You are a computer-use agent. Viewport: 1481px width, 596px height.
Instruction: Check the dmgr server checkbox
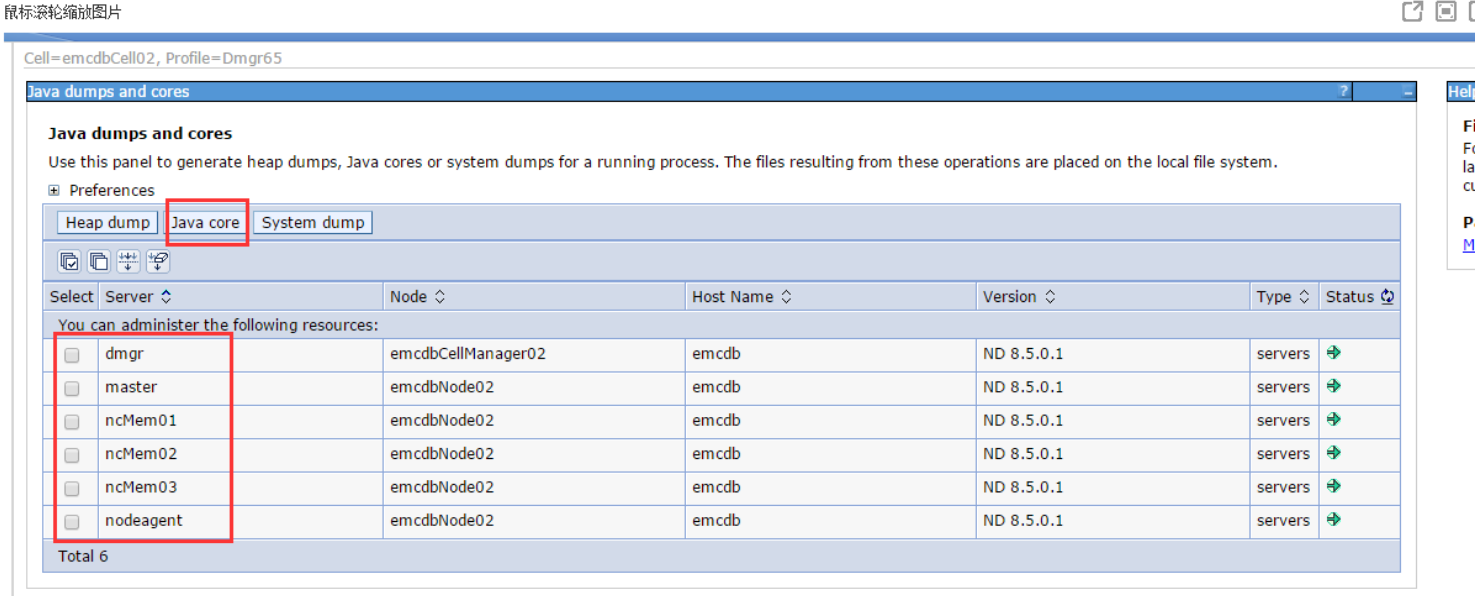pyautogui.click(x=72, y=354)
